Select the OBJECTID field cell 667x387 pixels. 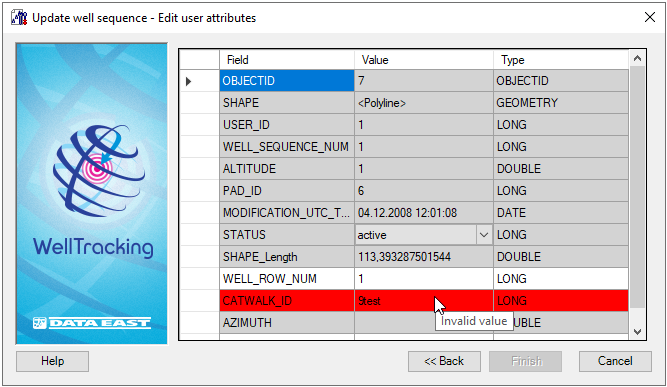287,81
